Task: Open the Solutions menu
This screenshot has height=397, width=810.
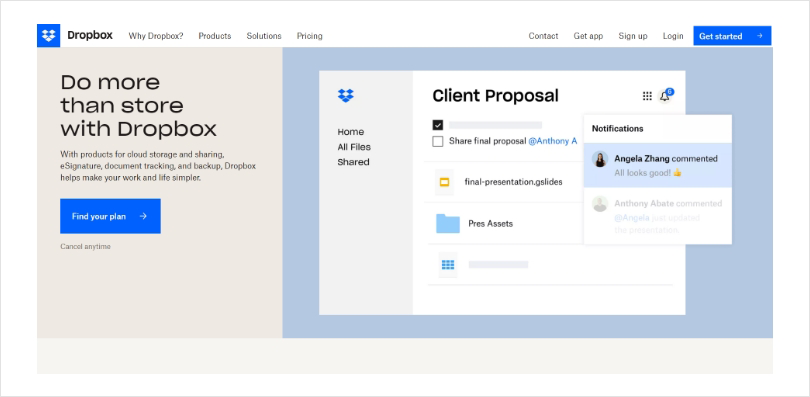Action: tap(264, 36)
